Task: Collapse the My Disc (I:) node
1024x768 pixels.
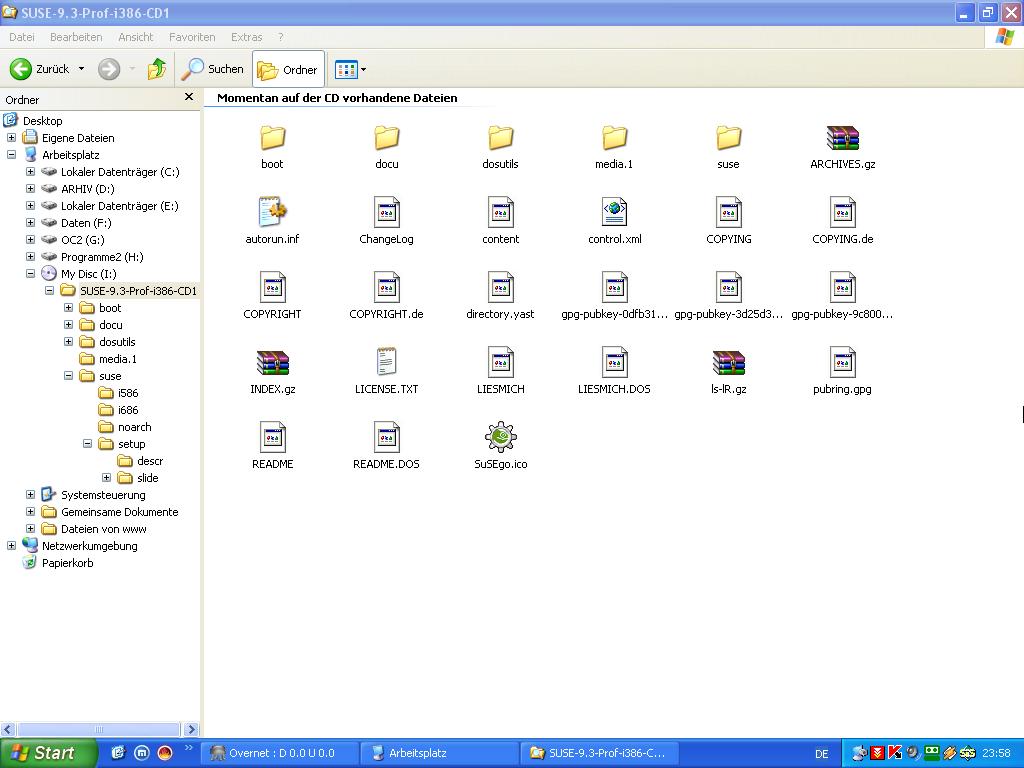Action: [x=30, y=274]
